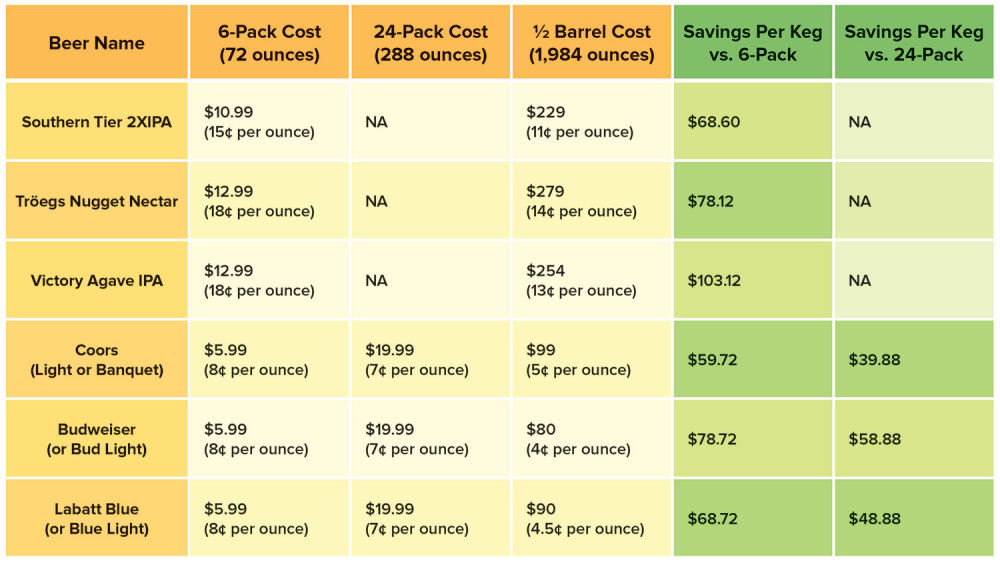
Task: Click the $229 half barrel cost cell
Action: pyautogui.click(x=592, y=121)
